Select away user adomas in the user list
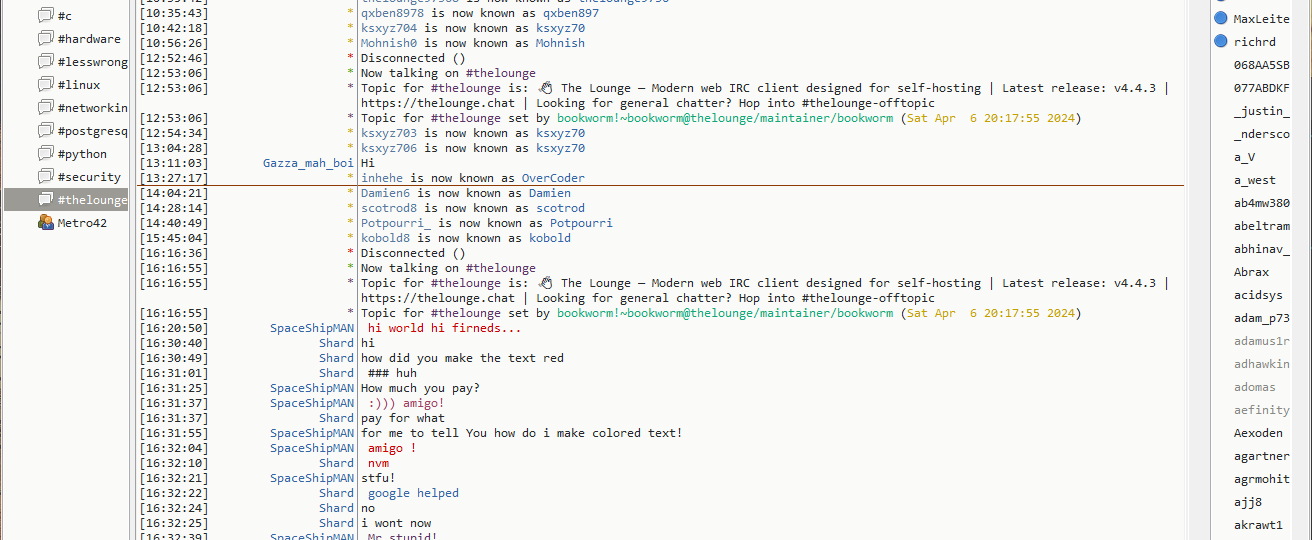1312x540 pixels. point(1254,387)
